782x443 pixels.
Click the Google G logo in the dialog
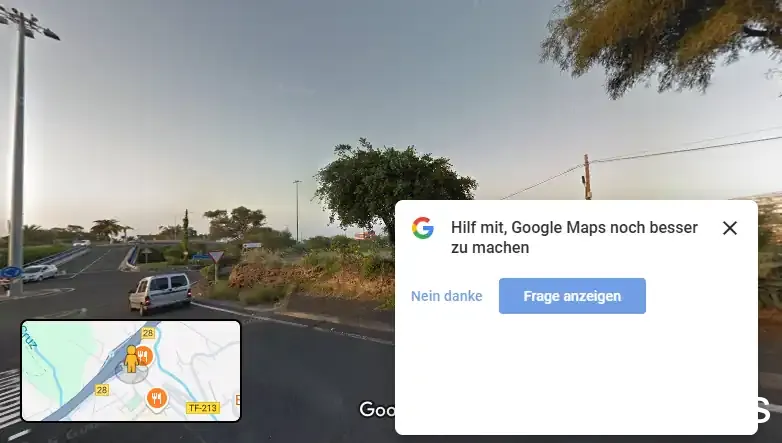pyautogui.click(x=422, y=228)
